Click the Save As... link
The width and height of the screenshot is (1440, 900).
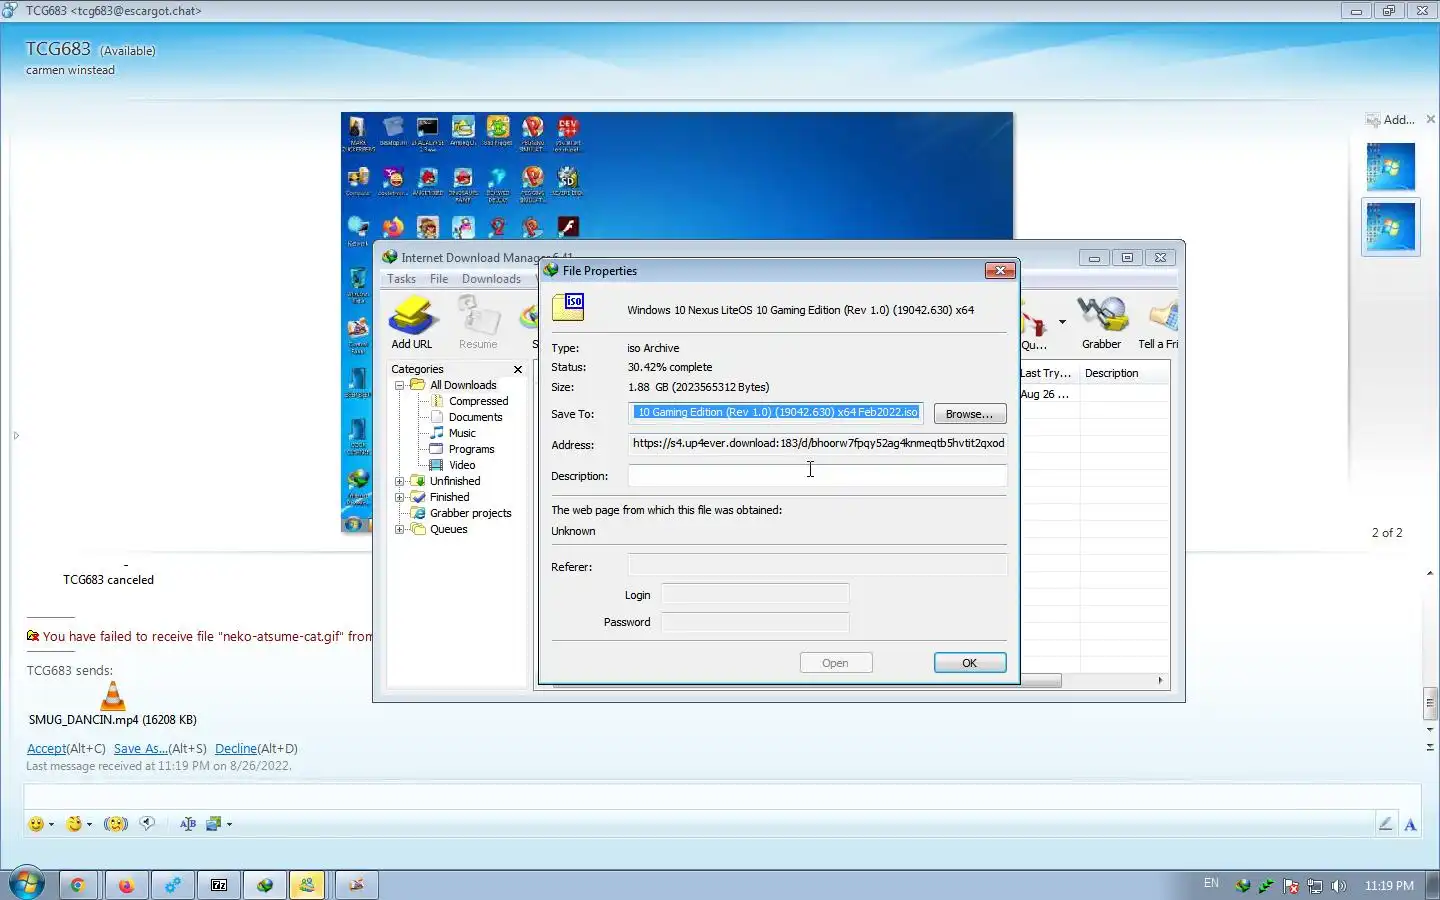point(141,748)
